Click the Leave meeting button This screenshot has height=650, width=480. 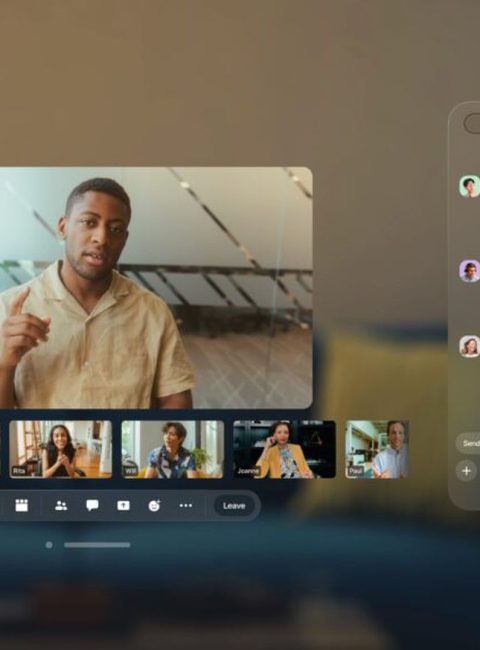pyautogui.click(x=234, y=506)
